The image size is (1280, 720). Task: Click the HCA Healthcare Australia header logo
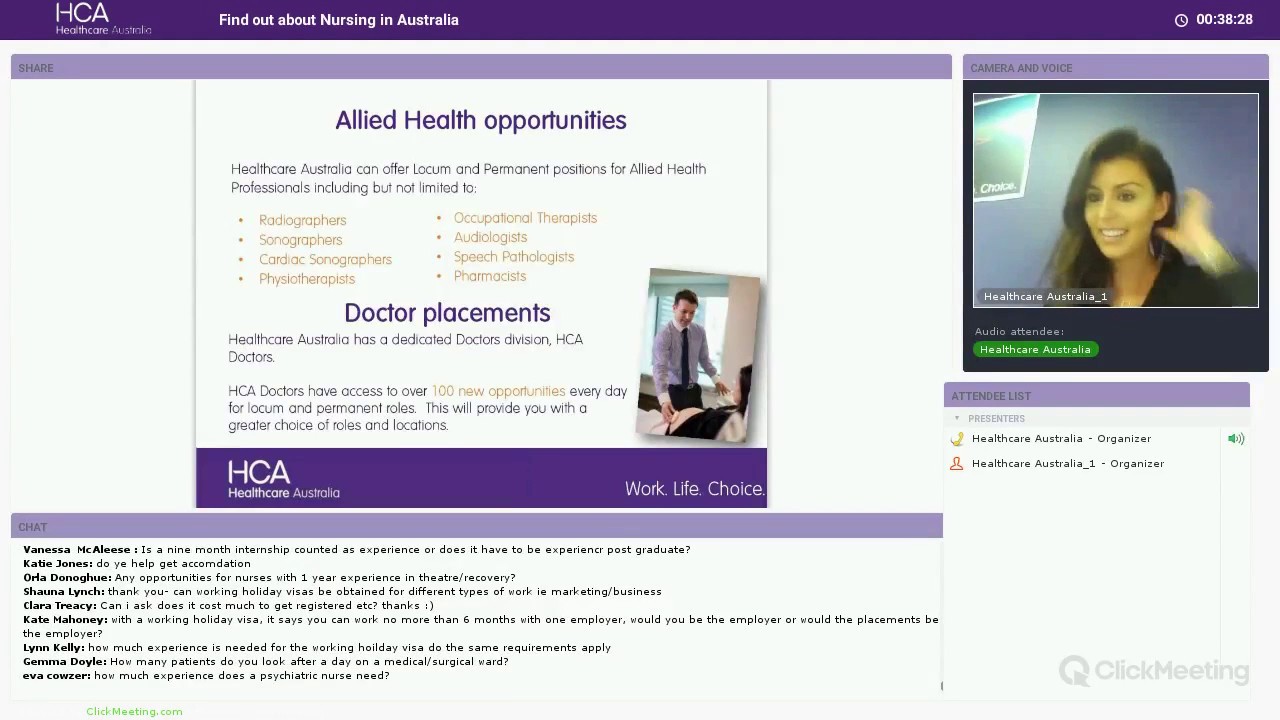pyautogui.click(x=103, y=19)
